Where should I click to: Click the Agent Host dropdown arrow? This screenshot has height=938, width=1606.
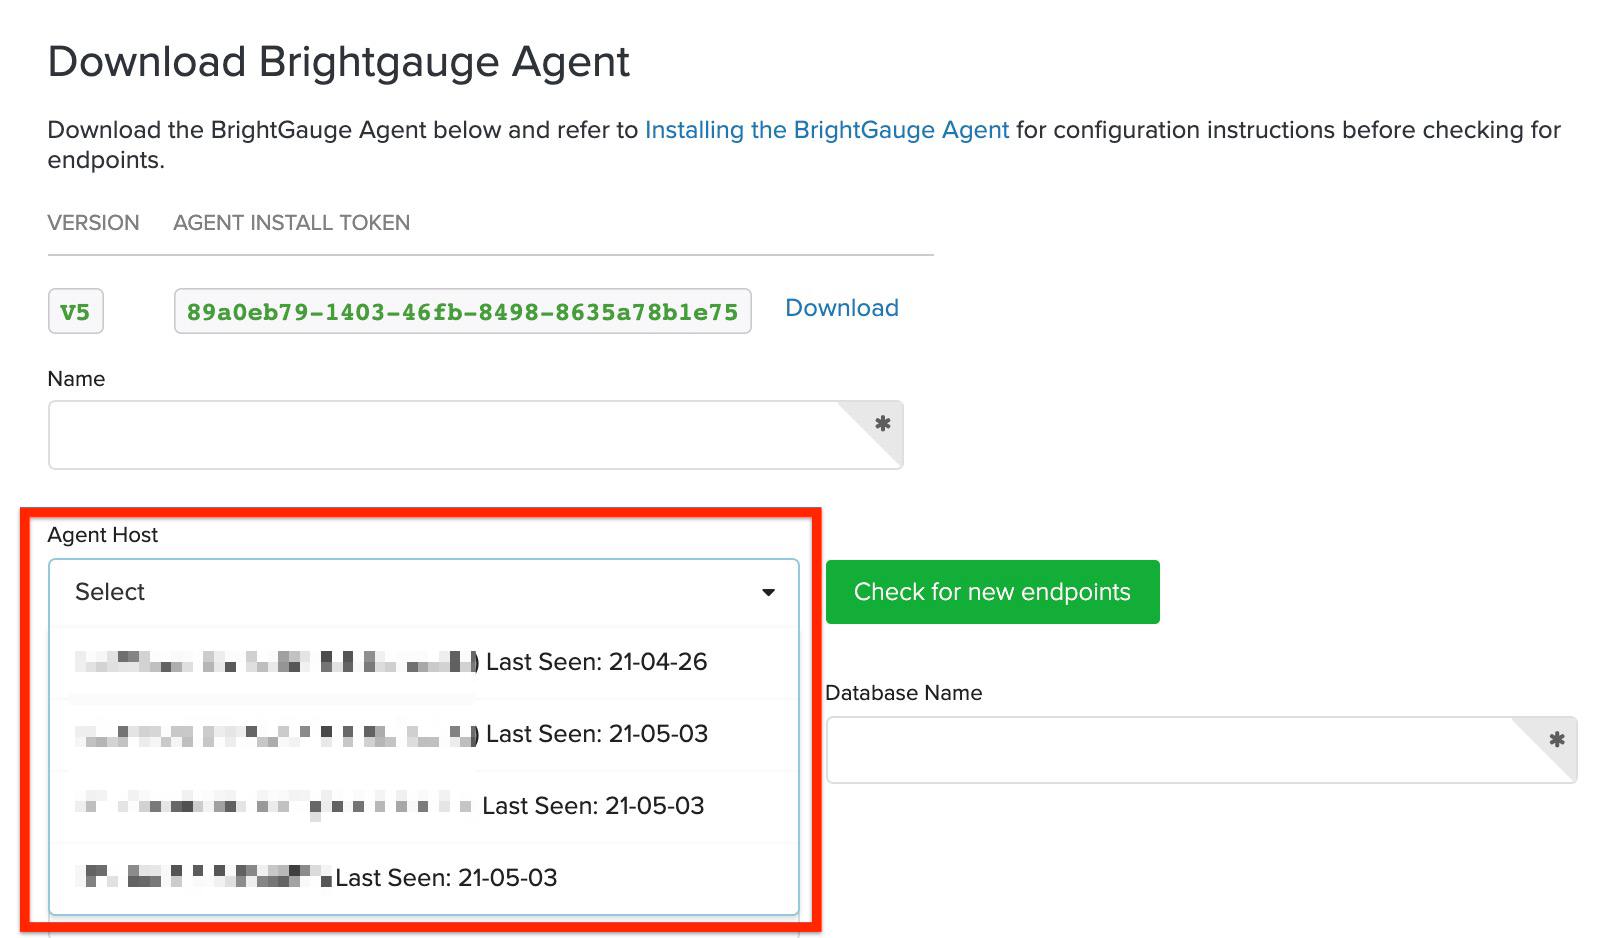click(x=768, y=593)
